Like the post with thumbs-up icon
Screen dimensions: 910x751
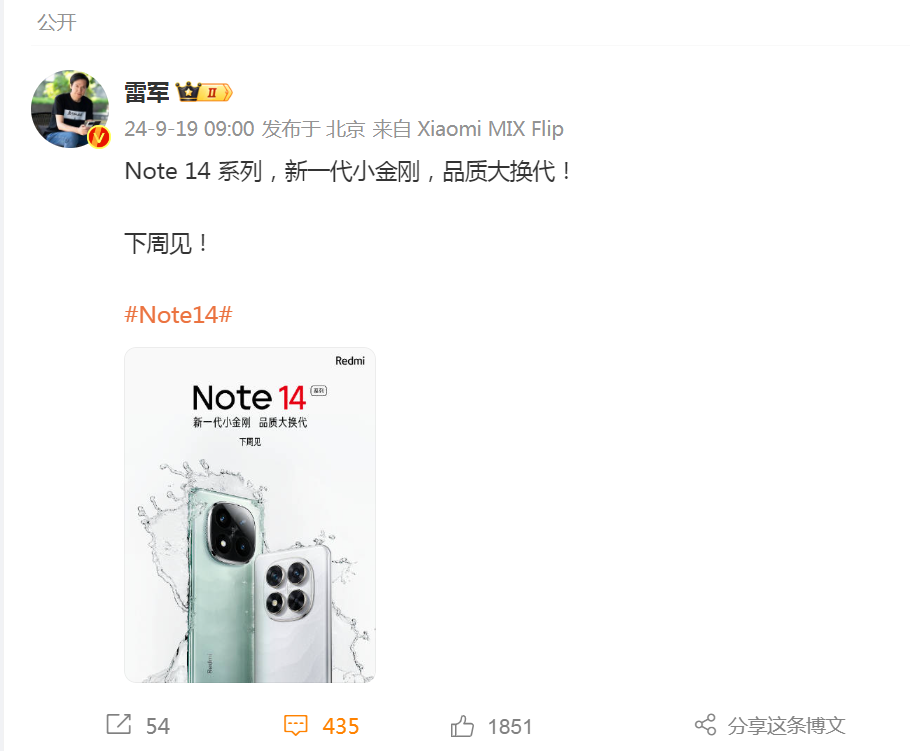pyautogui.click(x=462, y=725)
